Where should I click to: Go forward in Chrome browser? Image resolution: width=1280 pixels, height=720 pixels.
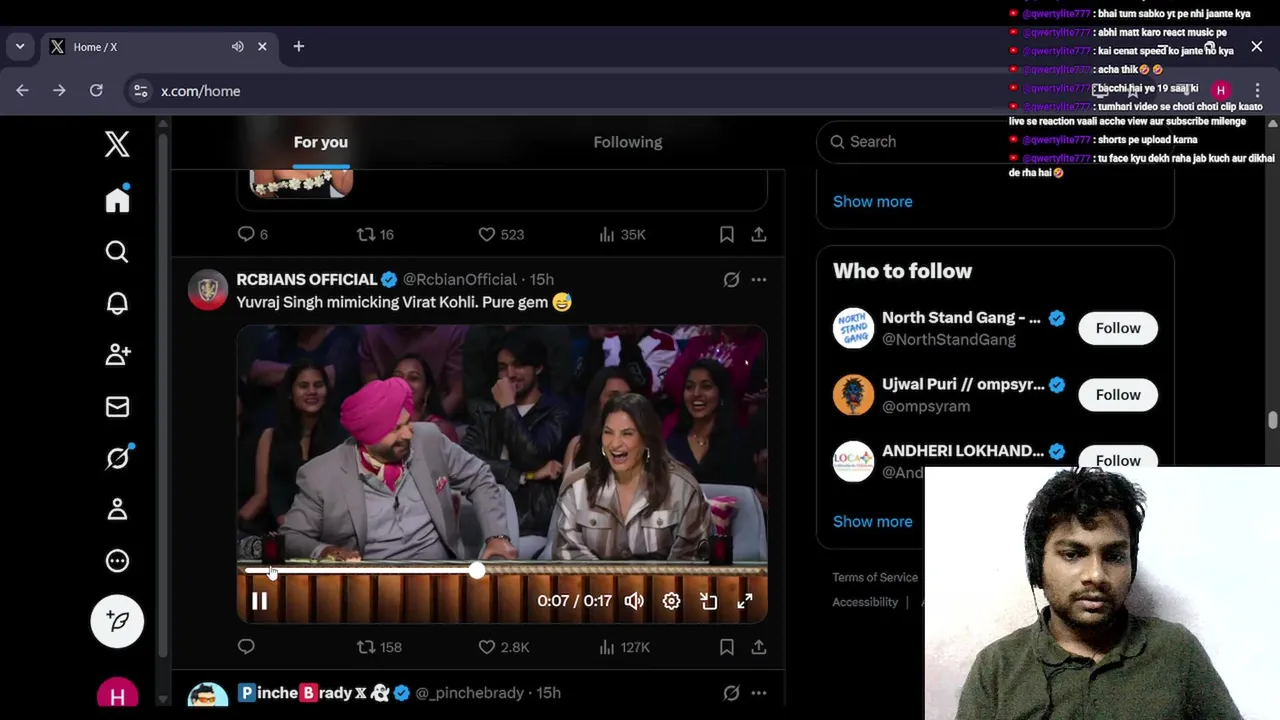coord(59,90)
